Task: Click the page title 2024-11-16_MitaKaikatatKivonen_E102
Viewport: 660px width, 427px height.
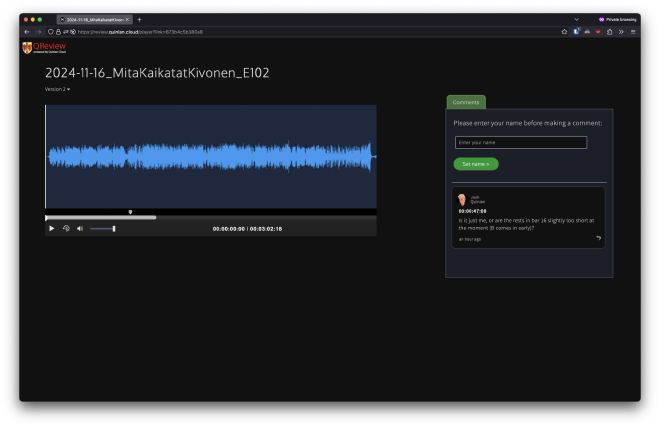Action: [x=157, y=73]
